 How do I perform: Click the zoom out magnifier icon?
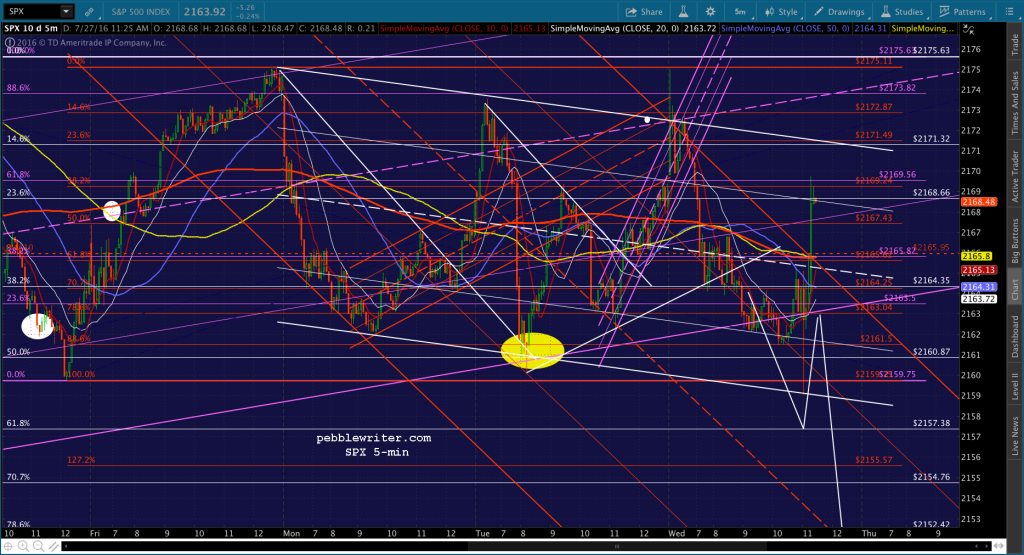[x=38, y=547]
